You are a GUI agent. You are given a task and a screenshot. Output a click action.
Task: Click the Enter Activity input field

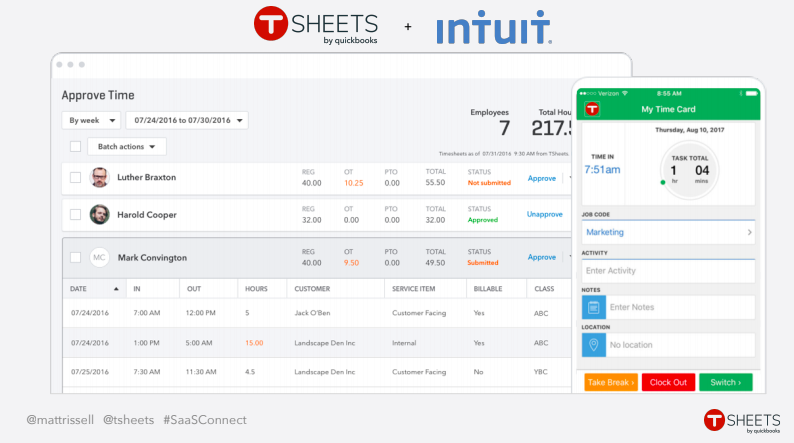(668, 270)
